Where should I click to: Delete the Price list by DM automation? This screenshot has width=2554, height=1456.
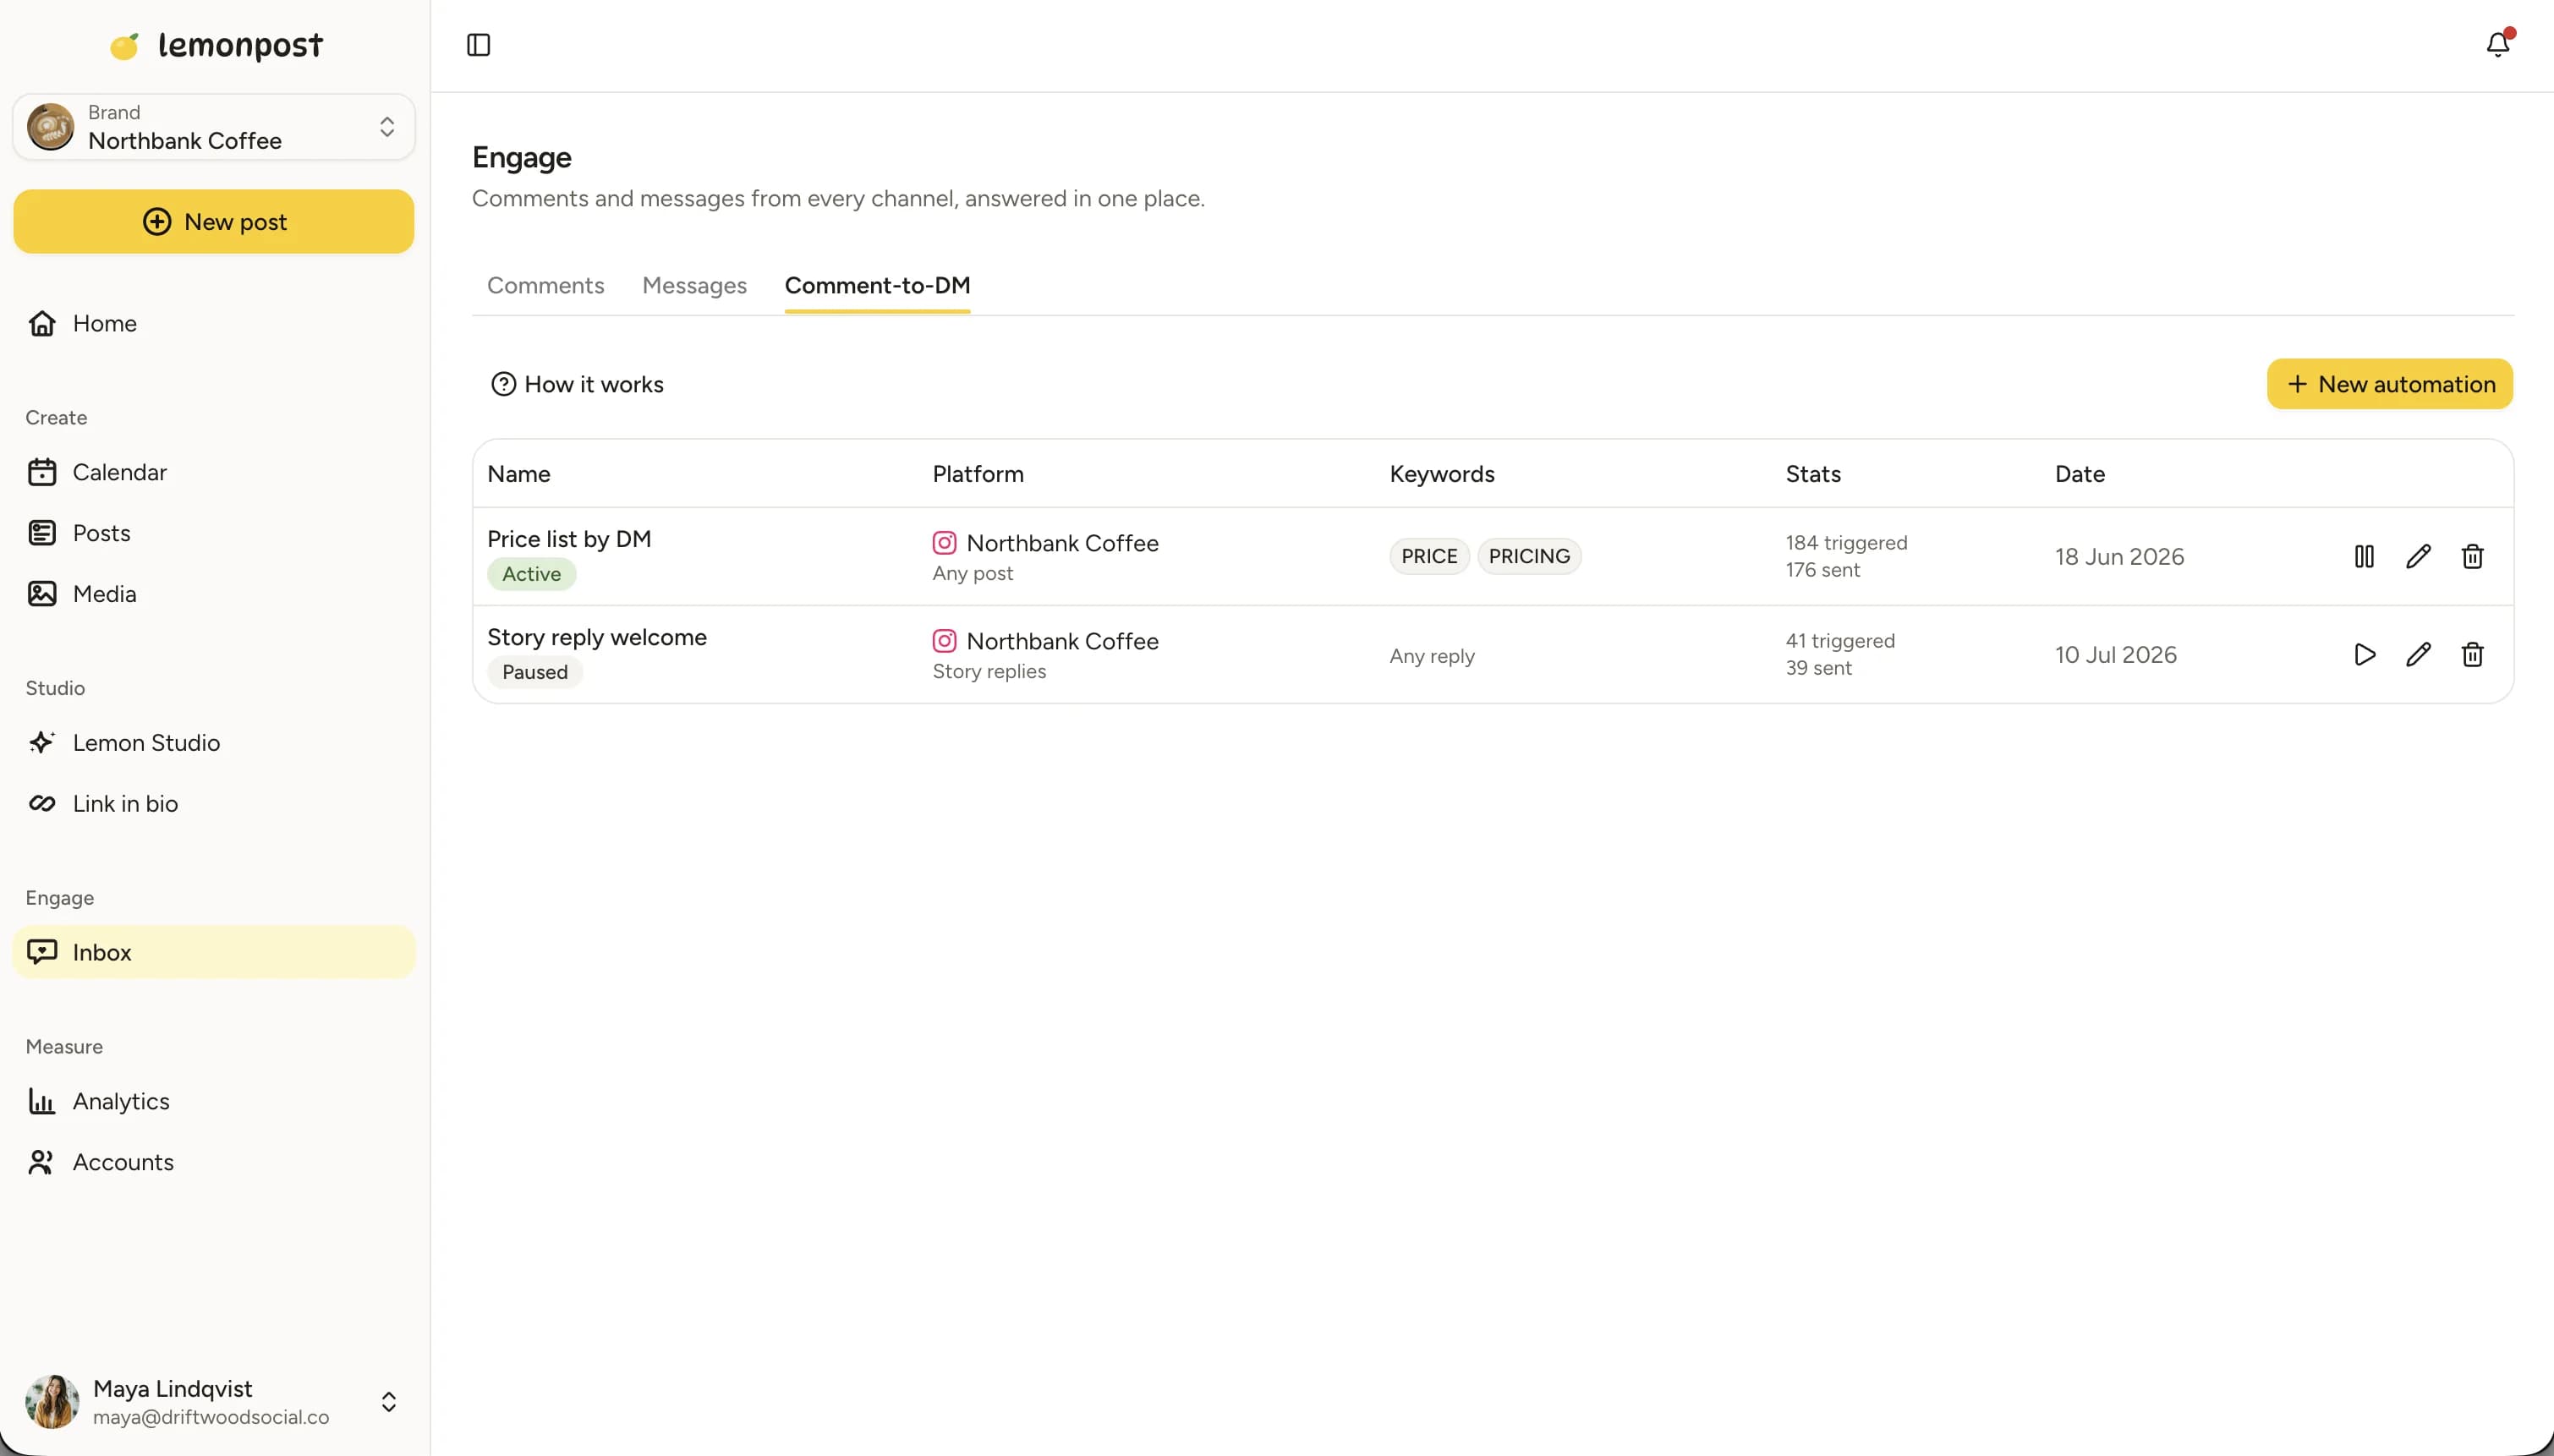click(x=2472, y=556)
